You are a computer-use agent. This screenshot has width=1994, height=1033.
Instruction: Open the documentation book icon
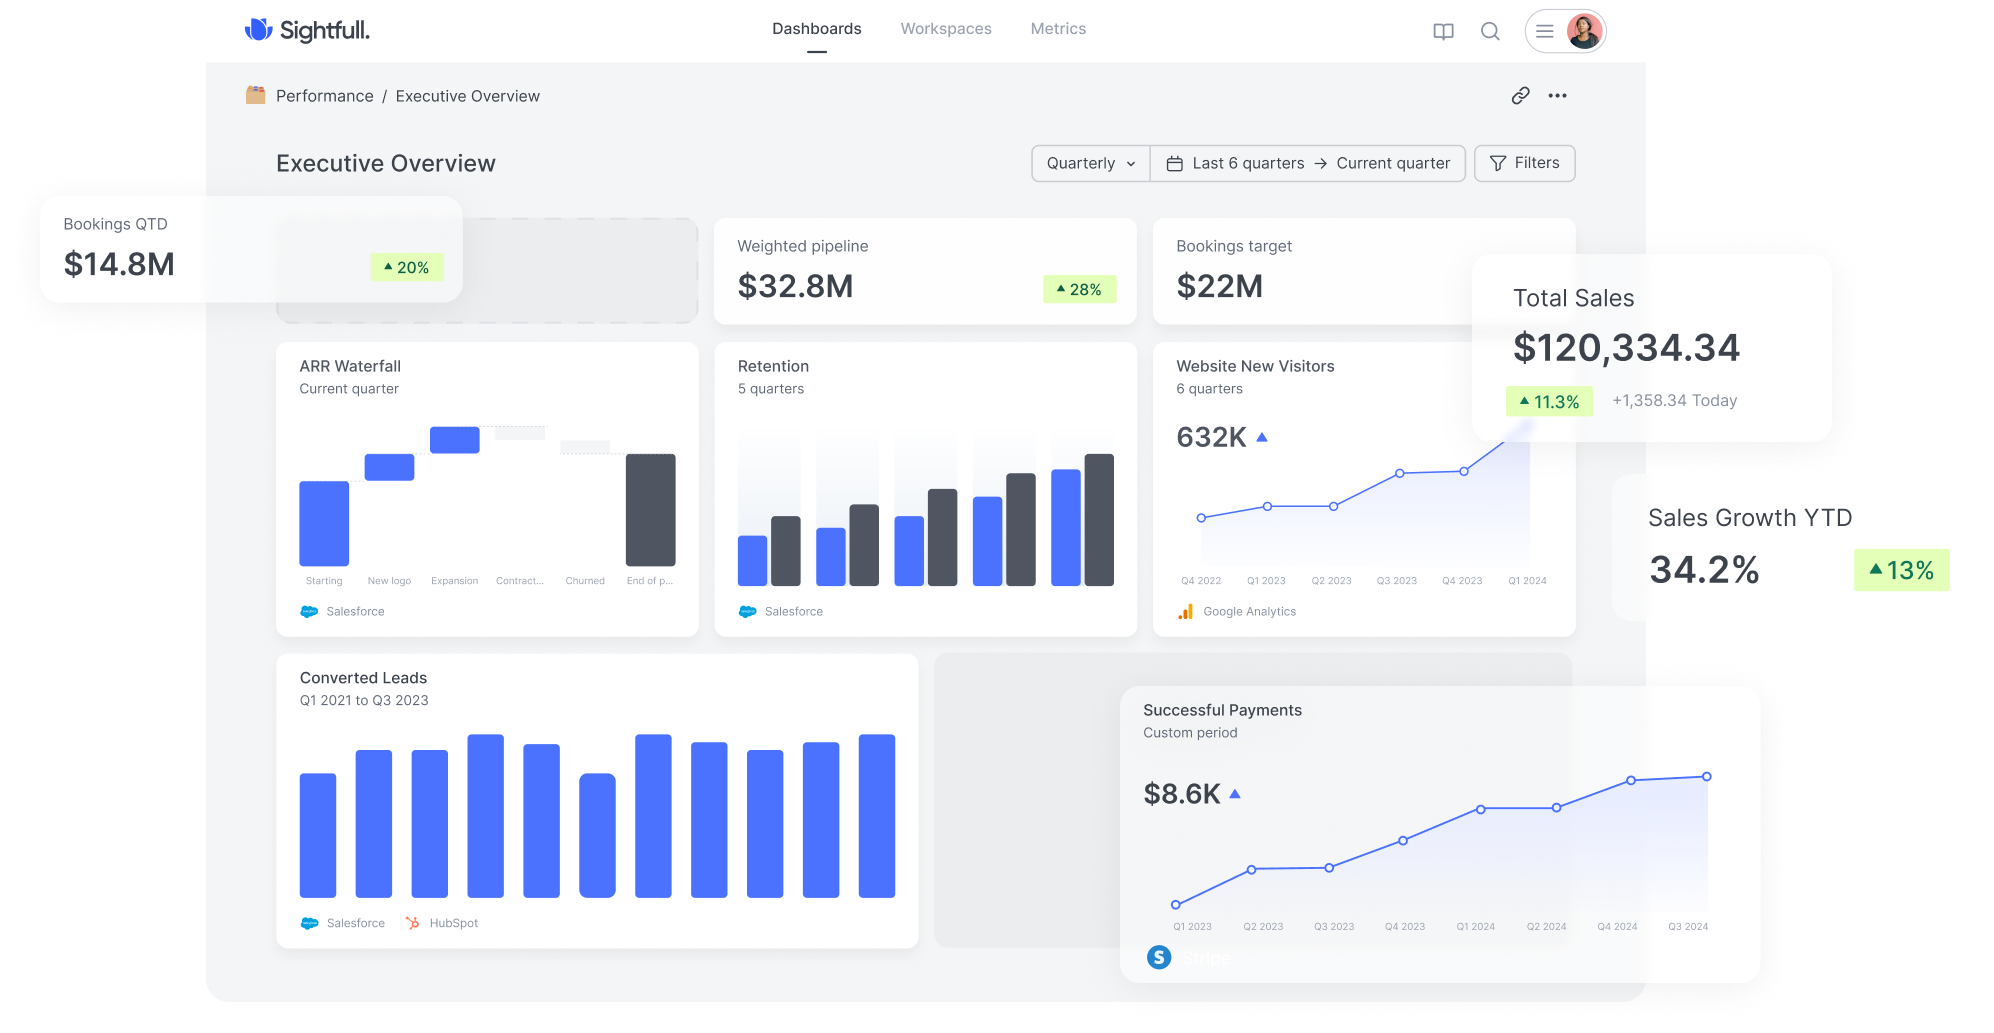1443,31
